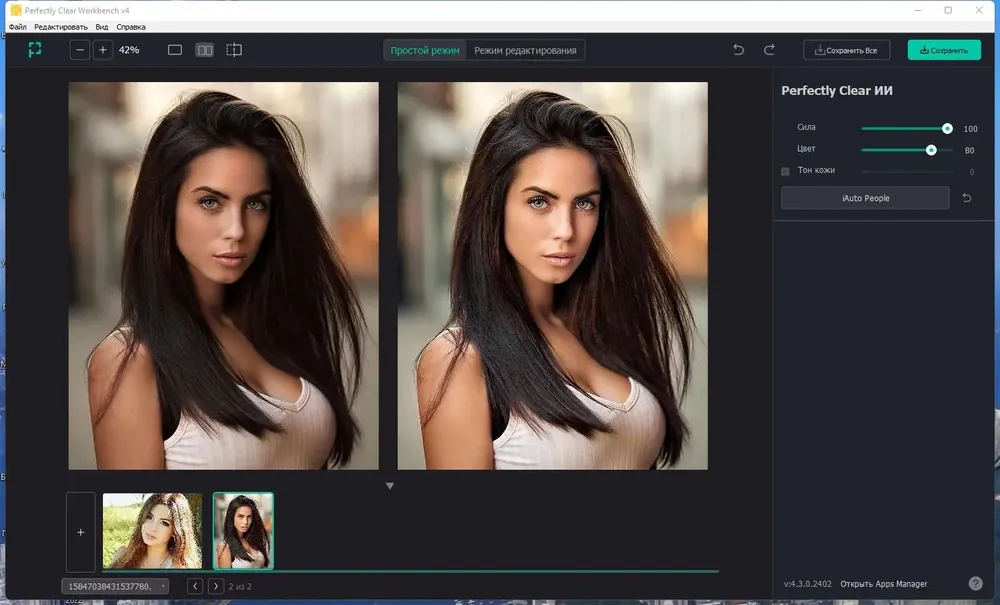Select the split compare view icon
Screen dimensions: 1000x605
(234, 50)
